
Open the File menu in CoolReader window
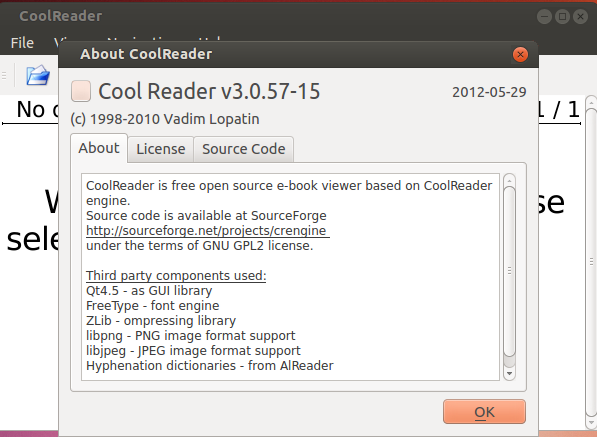22,43
